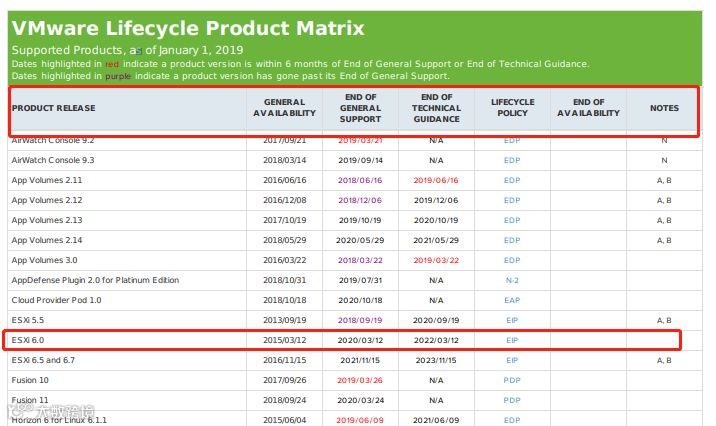
Task: Click the 'Cloud Provider Pod 1.0' cell
Action: 56,300
